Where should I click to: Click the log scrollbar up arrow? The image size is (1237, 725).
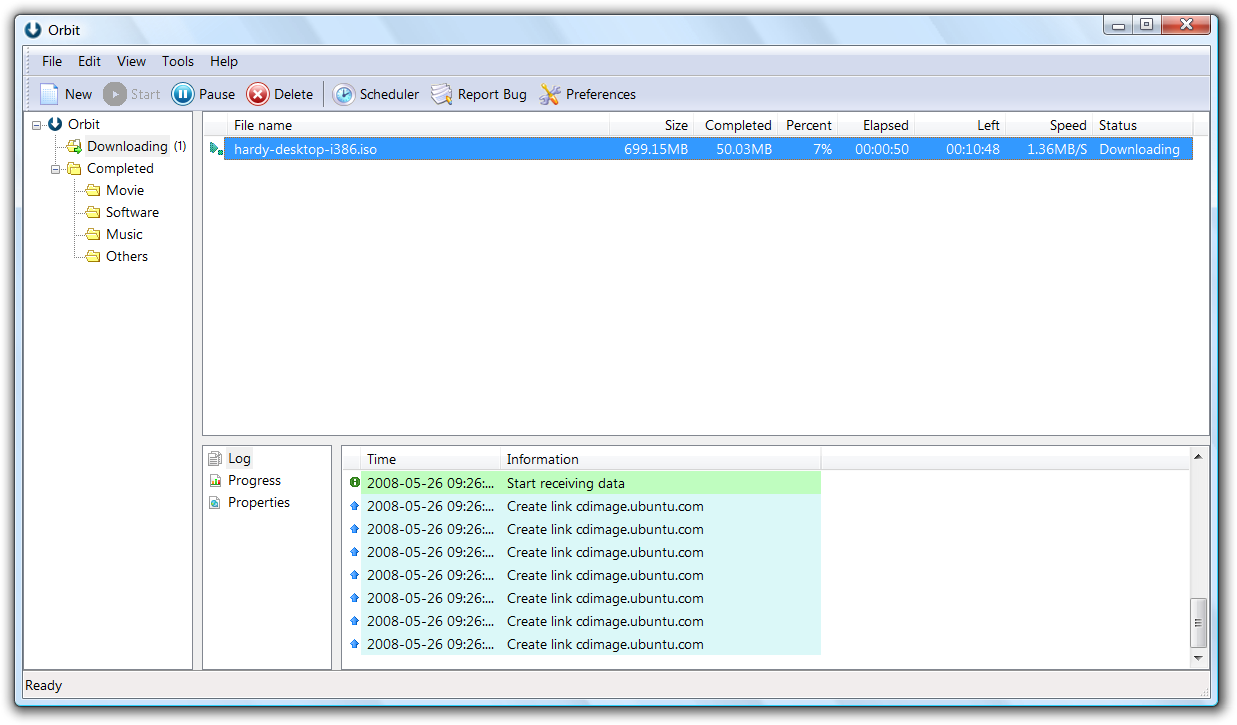click(x=1199, y=456)
